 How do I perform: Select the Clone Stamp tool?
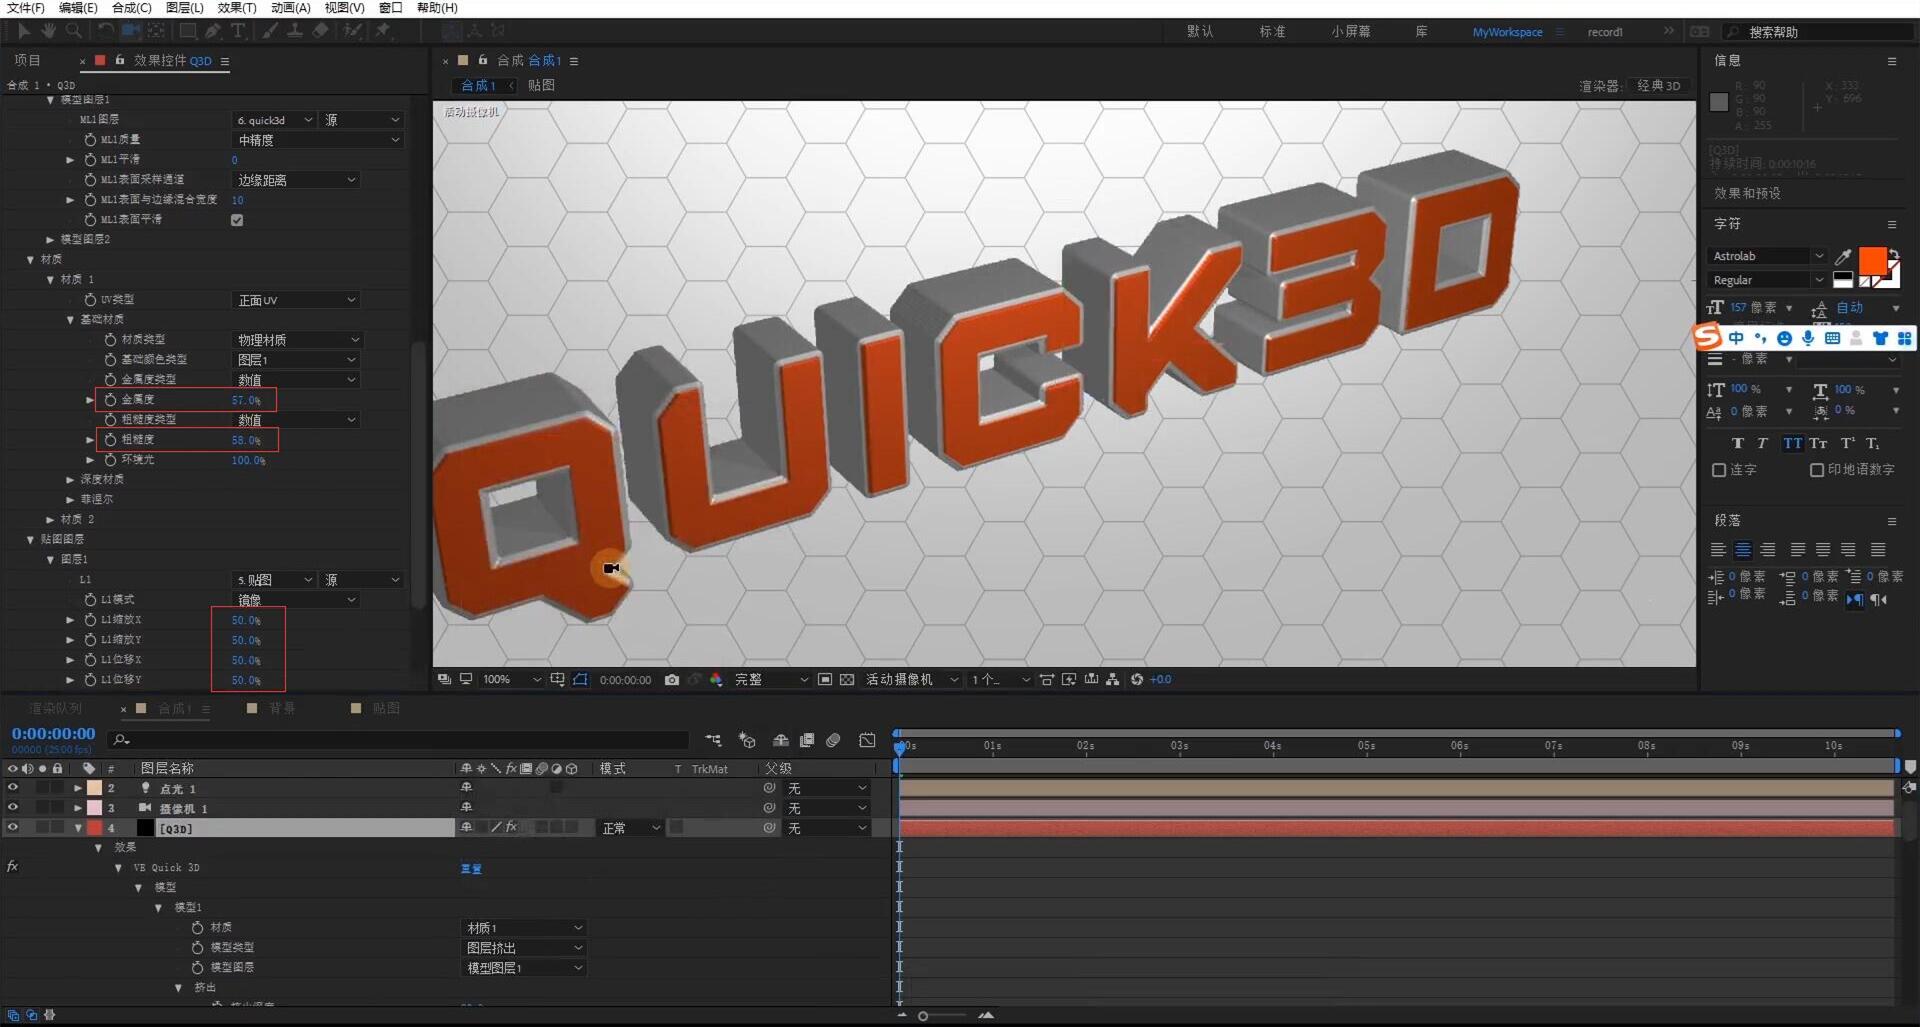click(295, 31)
